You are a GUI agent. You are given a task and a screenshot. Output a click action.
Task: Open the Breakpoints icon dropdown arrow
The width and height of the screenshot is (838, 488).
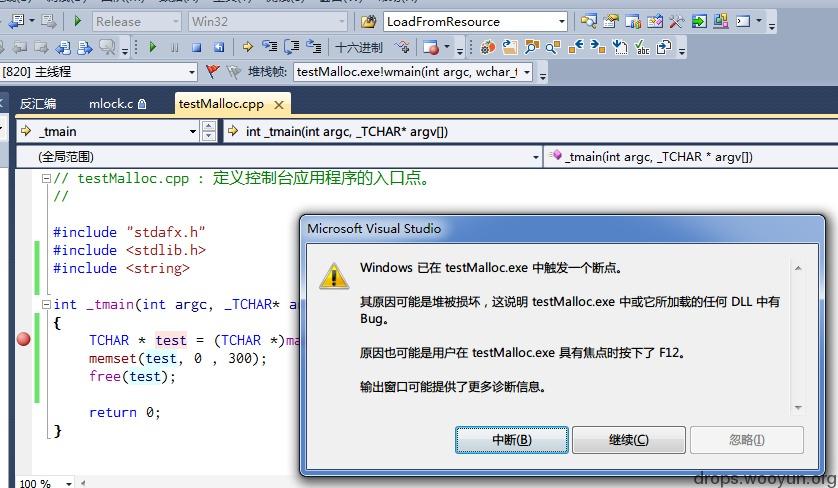coord(447,48)
